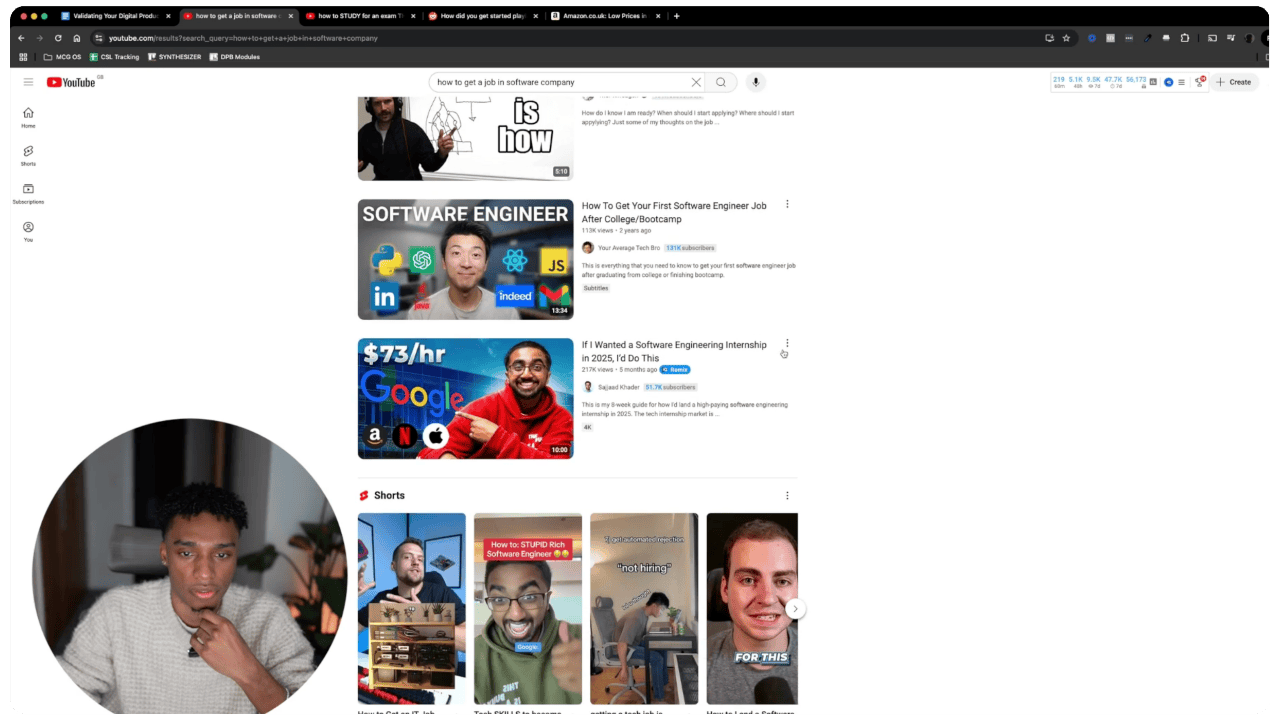Image resolution: width=1280 pixels, height=720 pixels.
Task: Open the Your Average Tech Bro channel
Action: click(629, 248)
